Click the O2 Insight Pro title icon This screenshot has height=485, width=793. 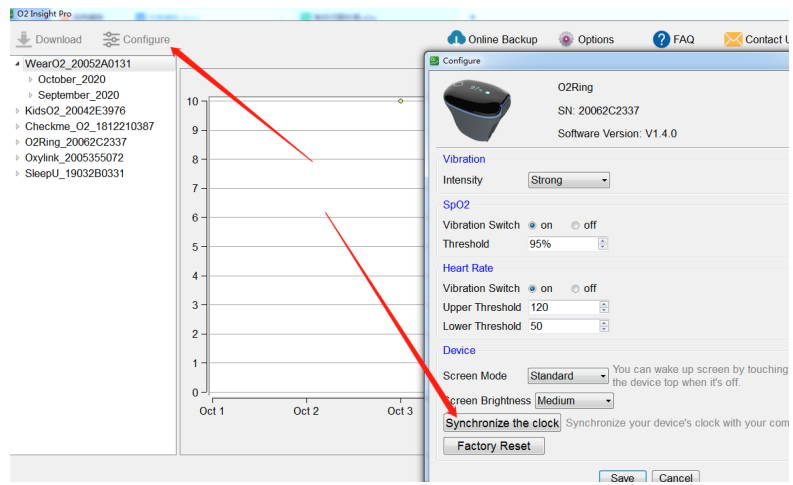pos(13,14)
